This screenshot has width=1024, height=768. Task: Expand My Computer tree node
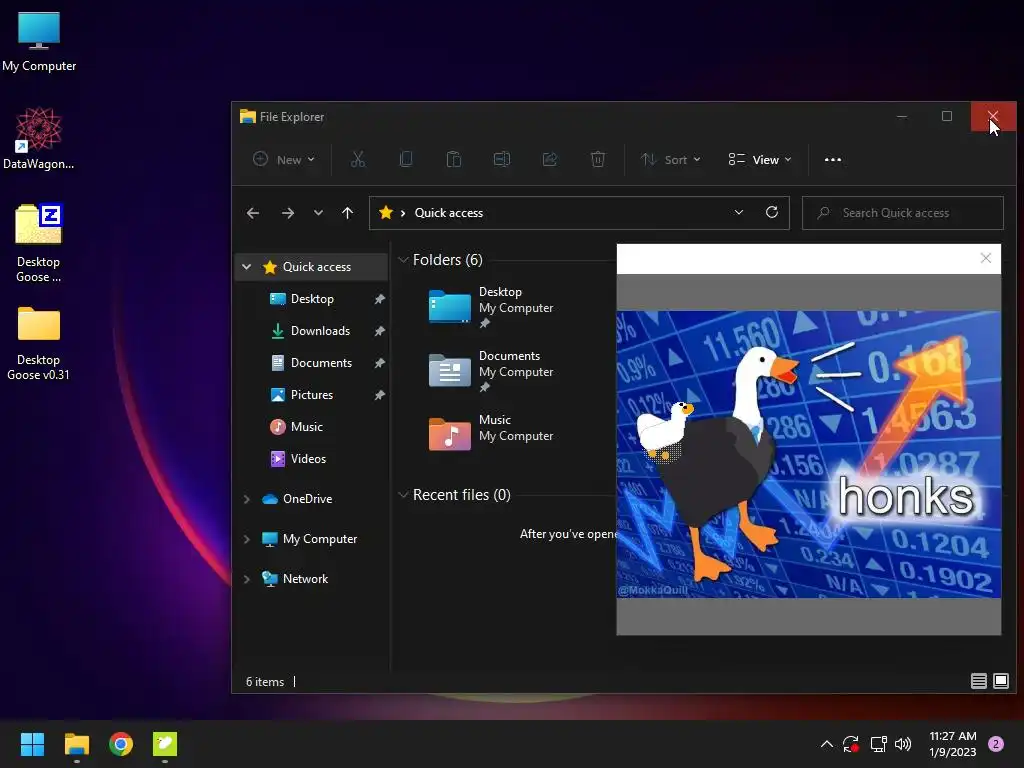point(246,539)
